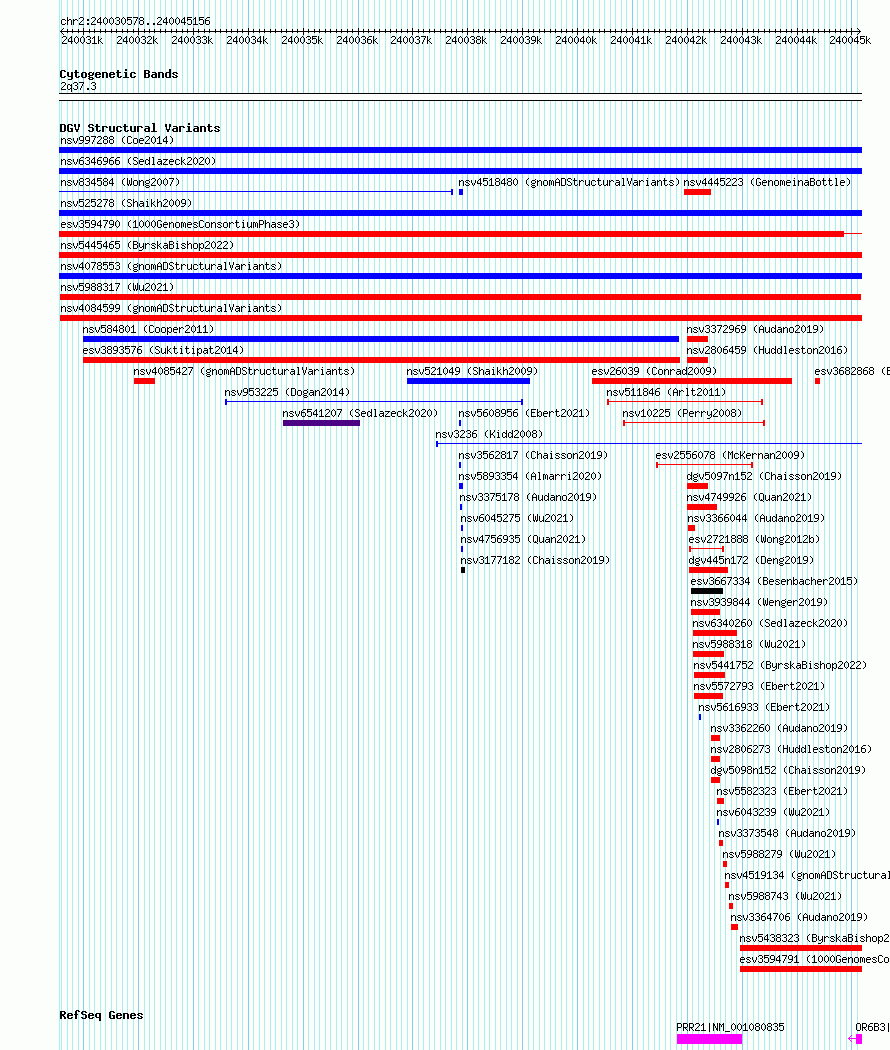
Task: Click the 240038k ruler position
Action: (x=466, y=40)
